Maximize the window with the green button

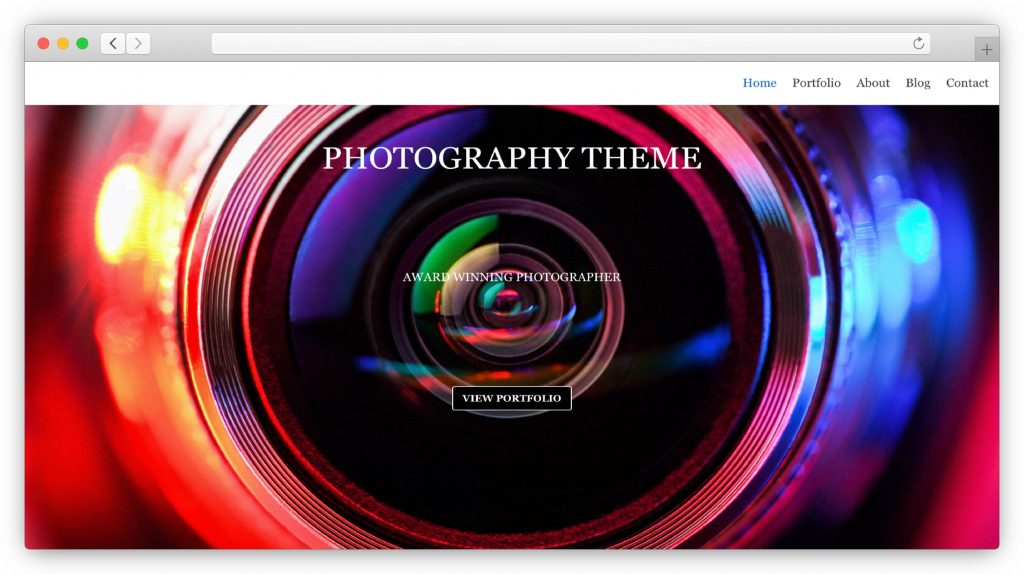(x=82, y=44)
